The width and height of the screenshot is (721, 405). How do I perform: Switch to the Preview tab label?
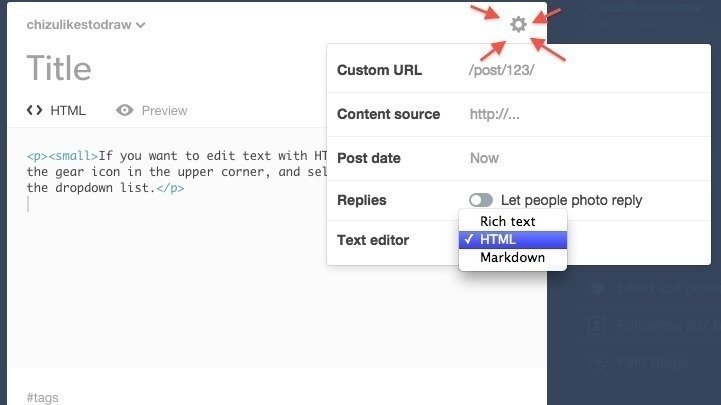coord(164,110)
